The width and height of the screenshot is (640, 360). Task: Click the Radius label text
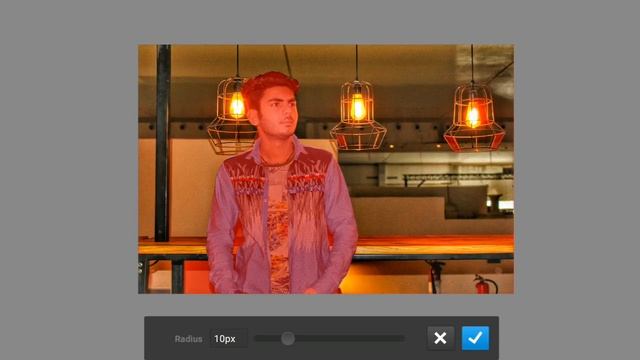(x=188, y=339)
